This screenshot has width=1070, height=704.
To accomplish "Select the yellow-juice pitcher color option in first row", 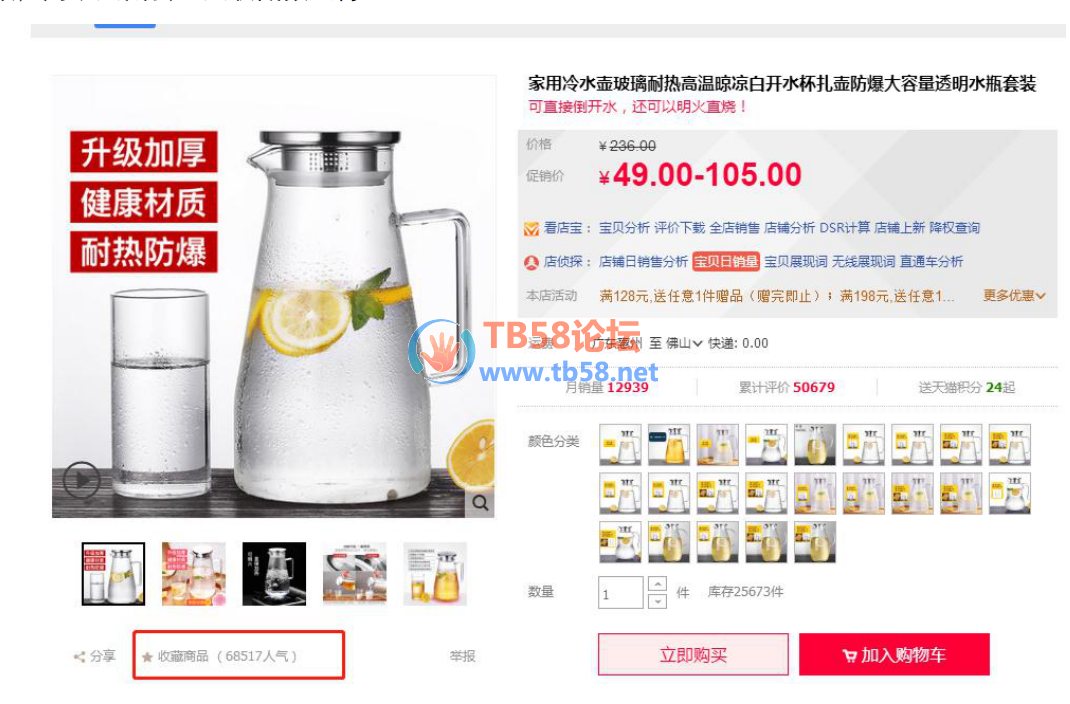I will pos(669,445).
